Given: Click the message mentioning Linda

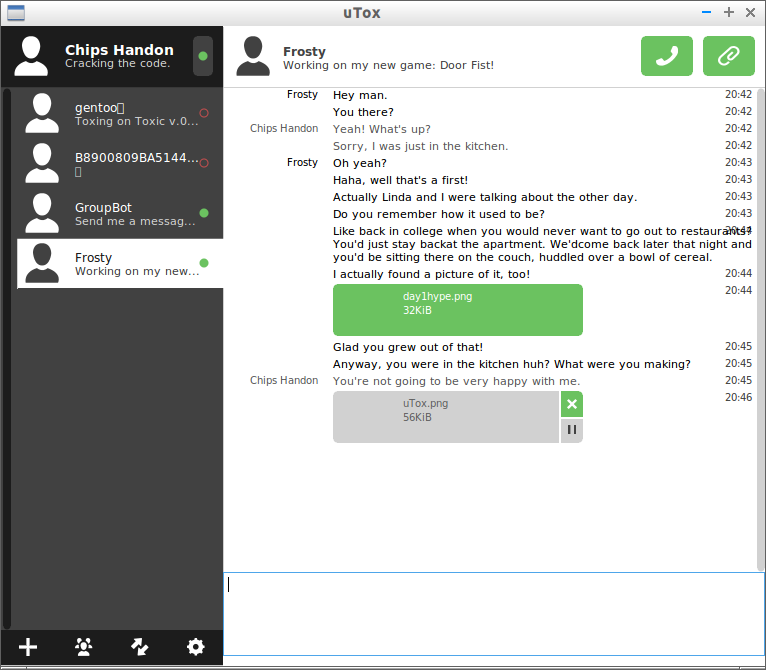Looking at the screenshot, I should [x=485, y=197].
